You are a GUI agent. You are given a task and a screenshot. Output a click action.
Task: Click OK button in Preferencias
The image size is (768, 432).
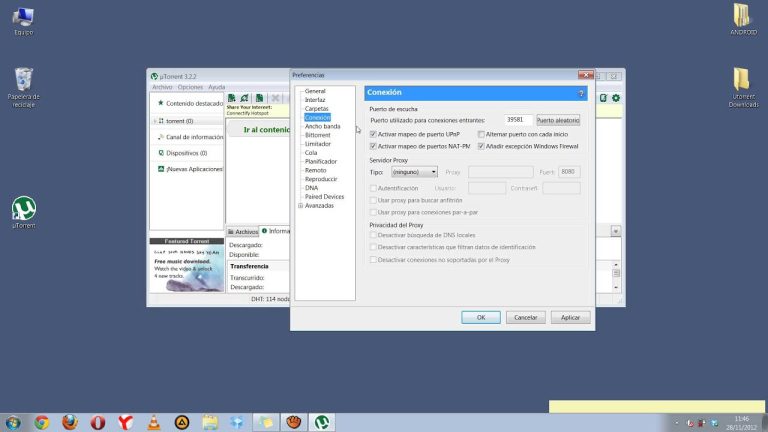tap(480, 317)
